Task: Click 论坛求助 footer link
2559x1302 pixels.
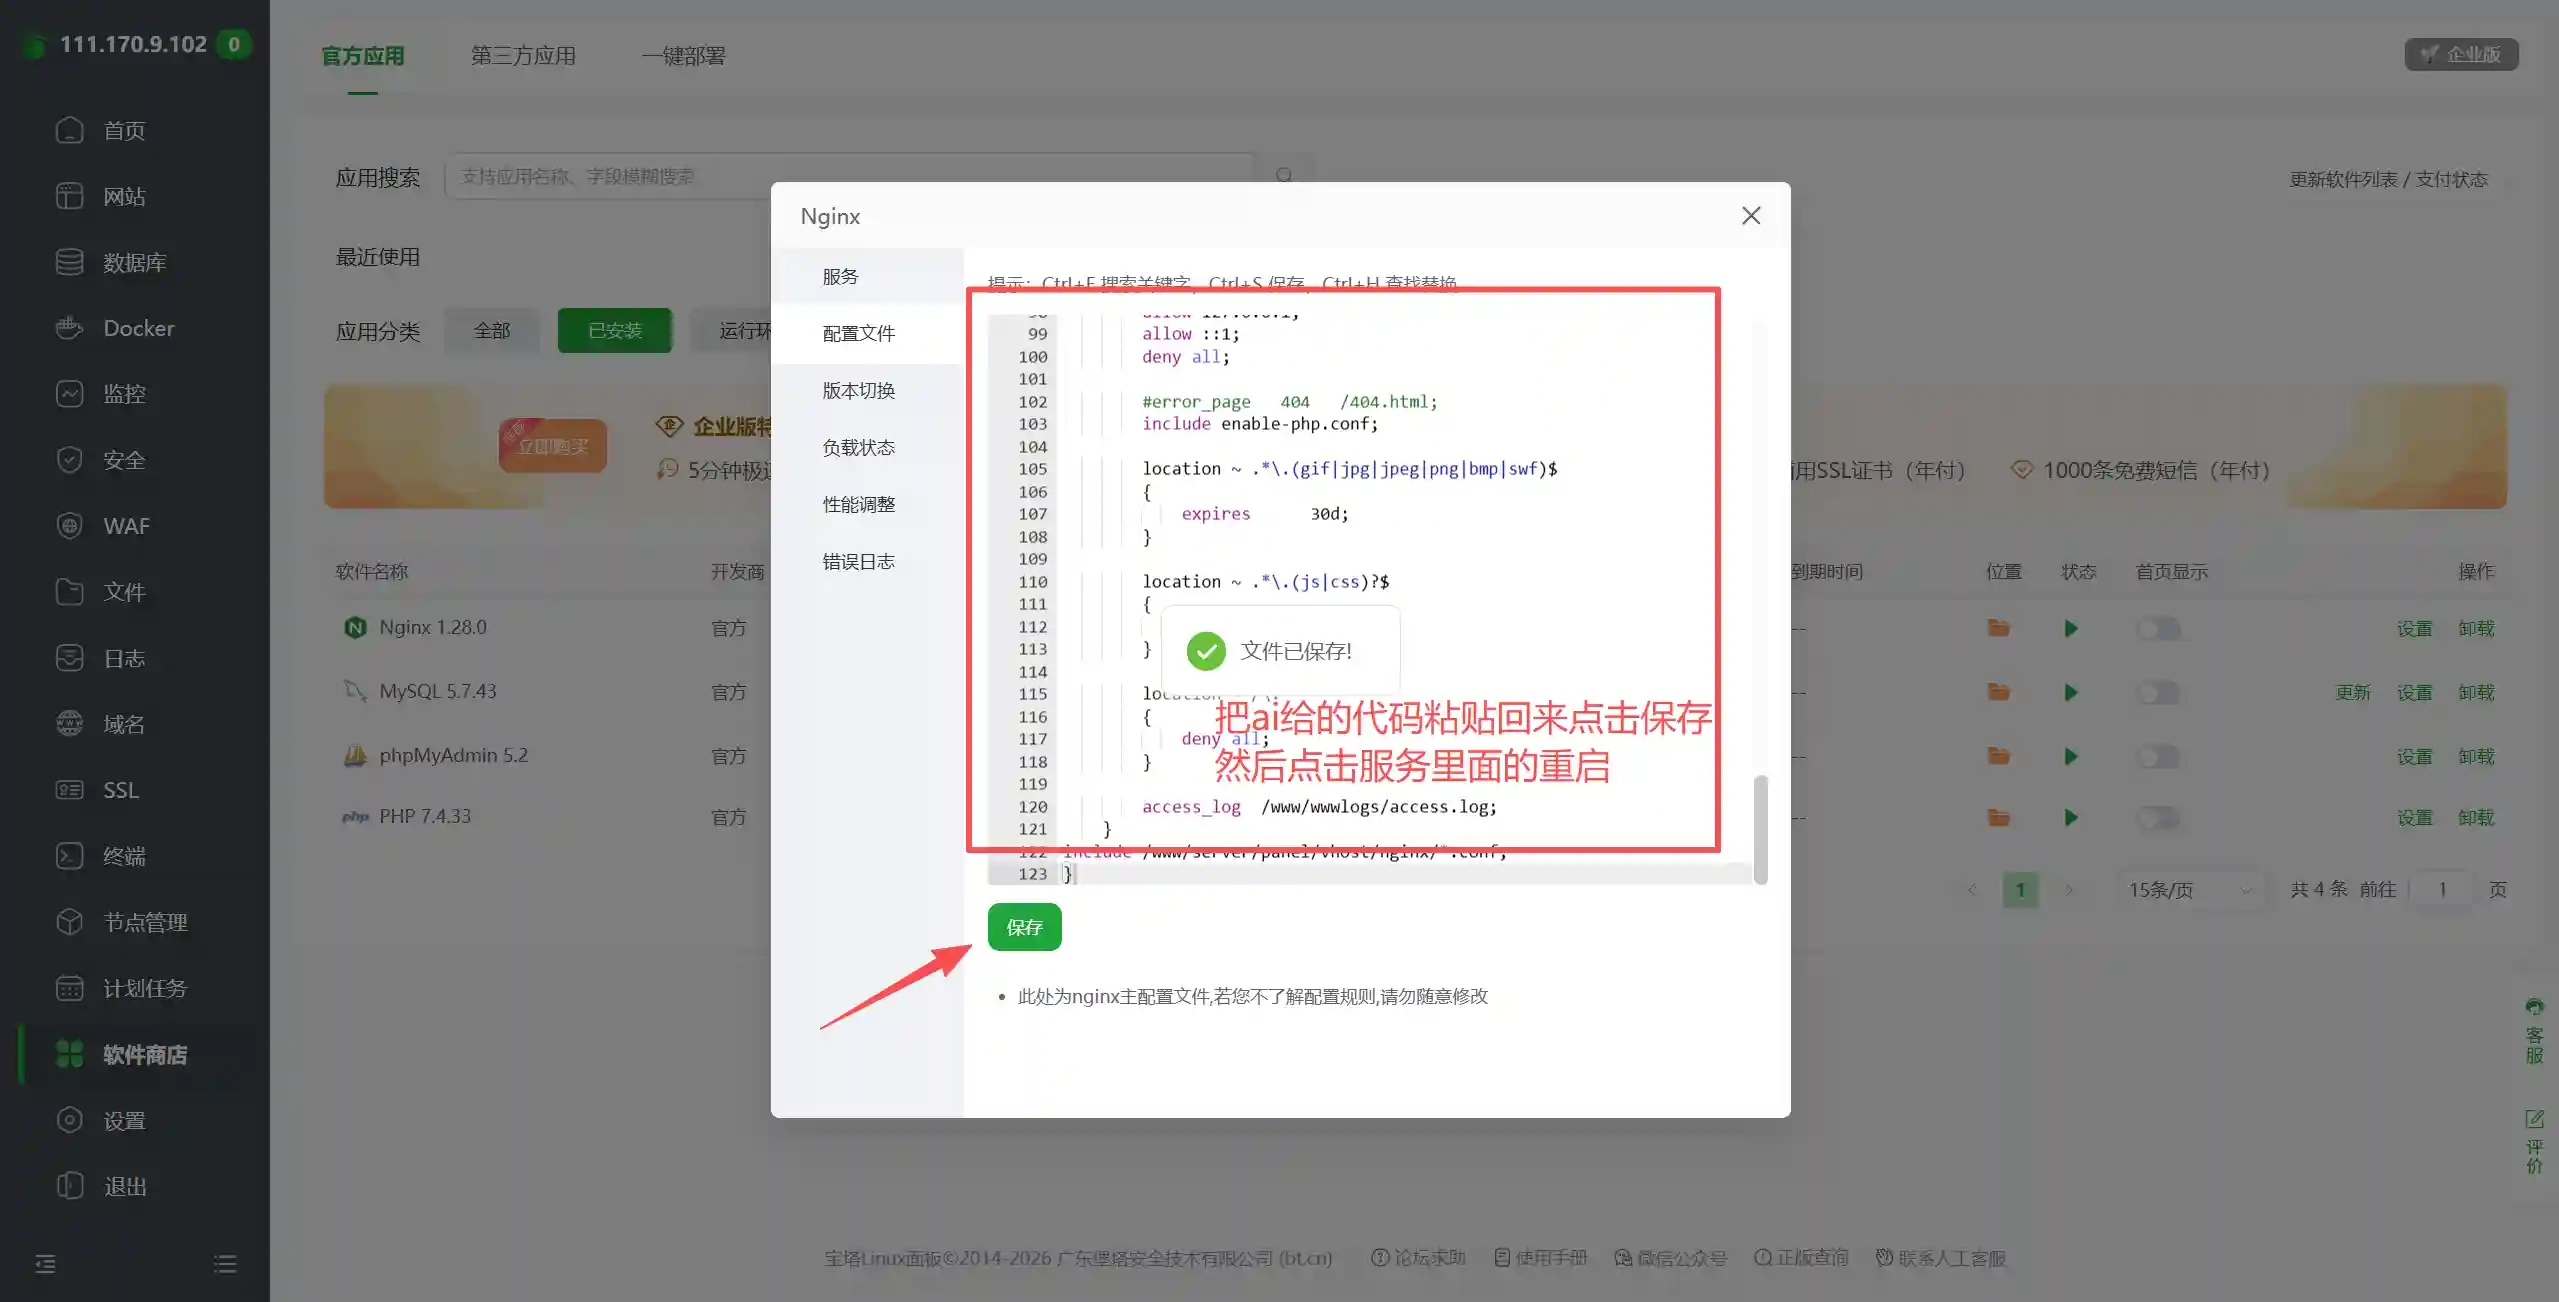Action: point(1417,1258)
